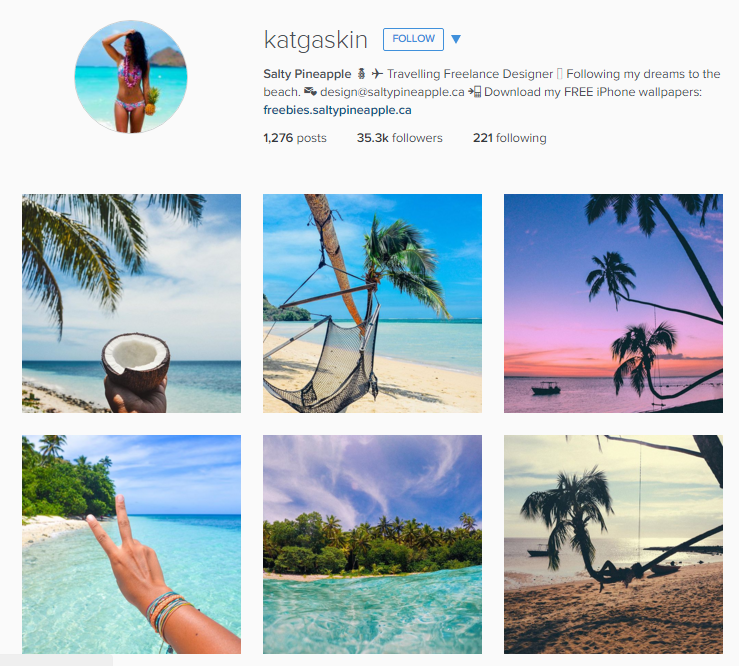Expand the dropdown arrow beside FOLLOW

point(456,39)
